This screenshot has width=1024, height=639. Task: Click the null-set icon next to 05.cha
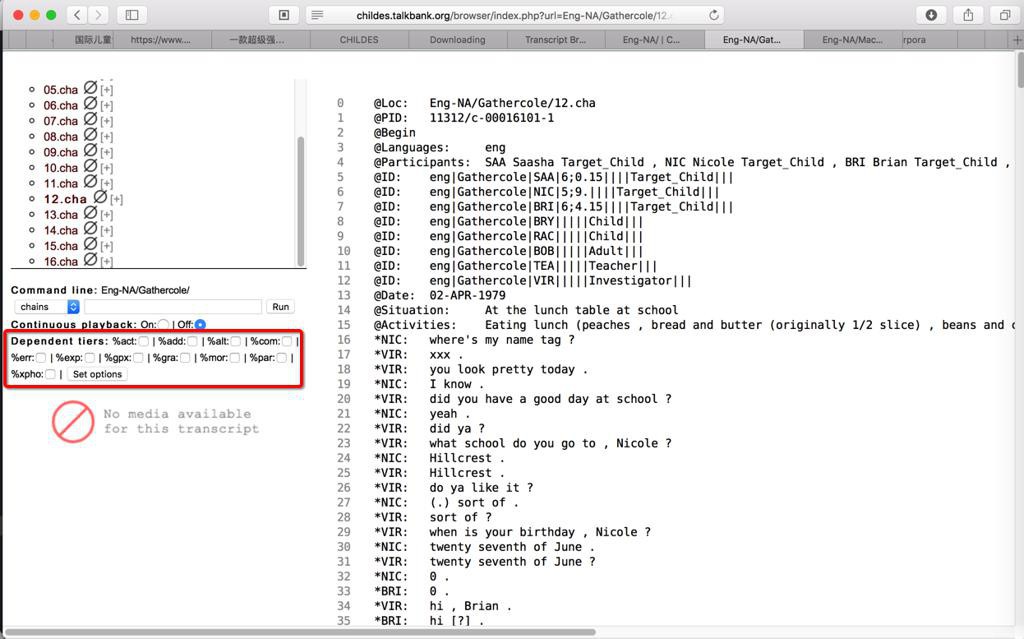point(90,88)
